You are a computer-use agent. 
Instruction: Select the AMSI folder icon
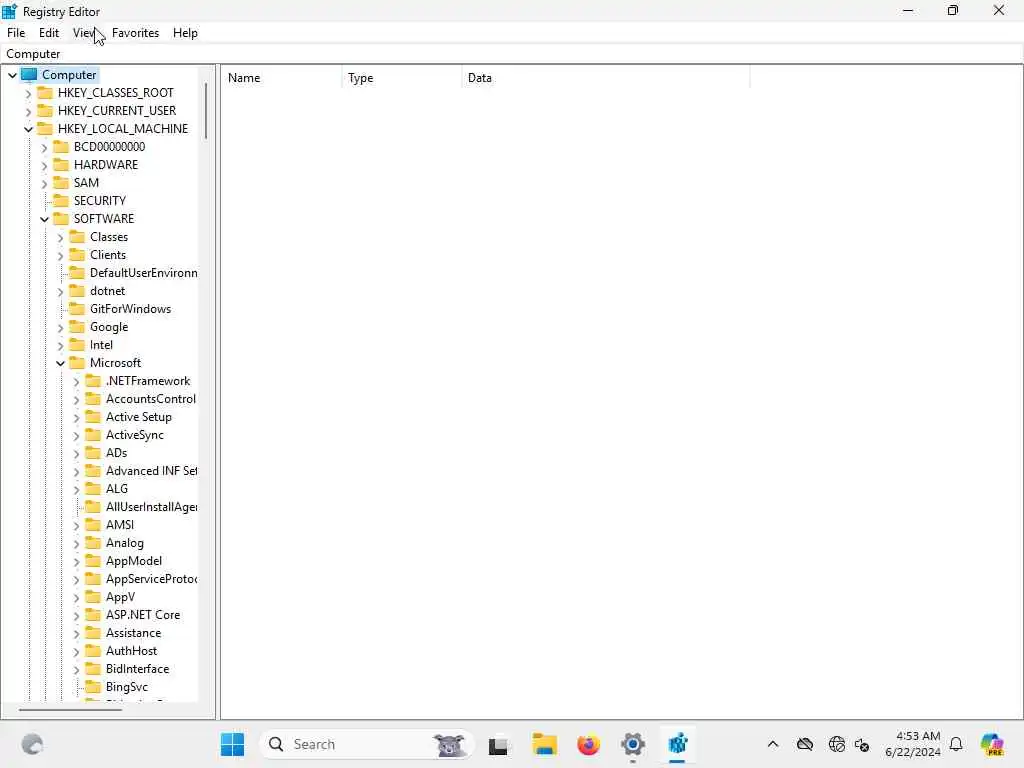tap(93, 524)
